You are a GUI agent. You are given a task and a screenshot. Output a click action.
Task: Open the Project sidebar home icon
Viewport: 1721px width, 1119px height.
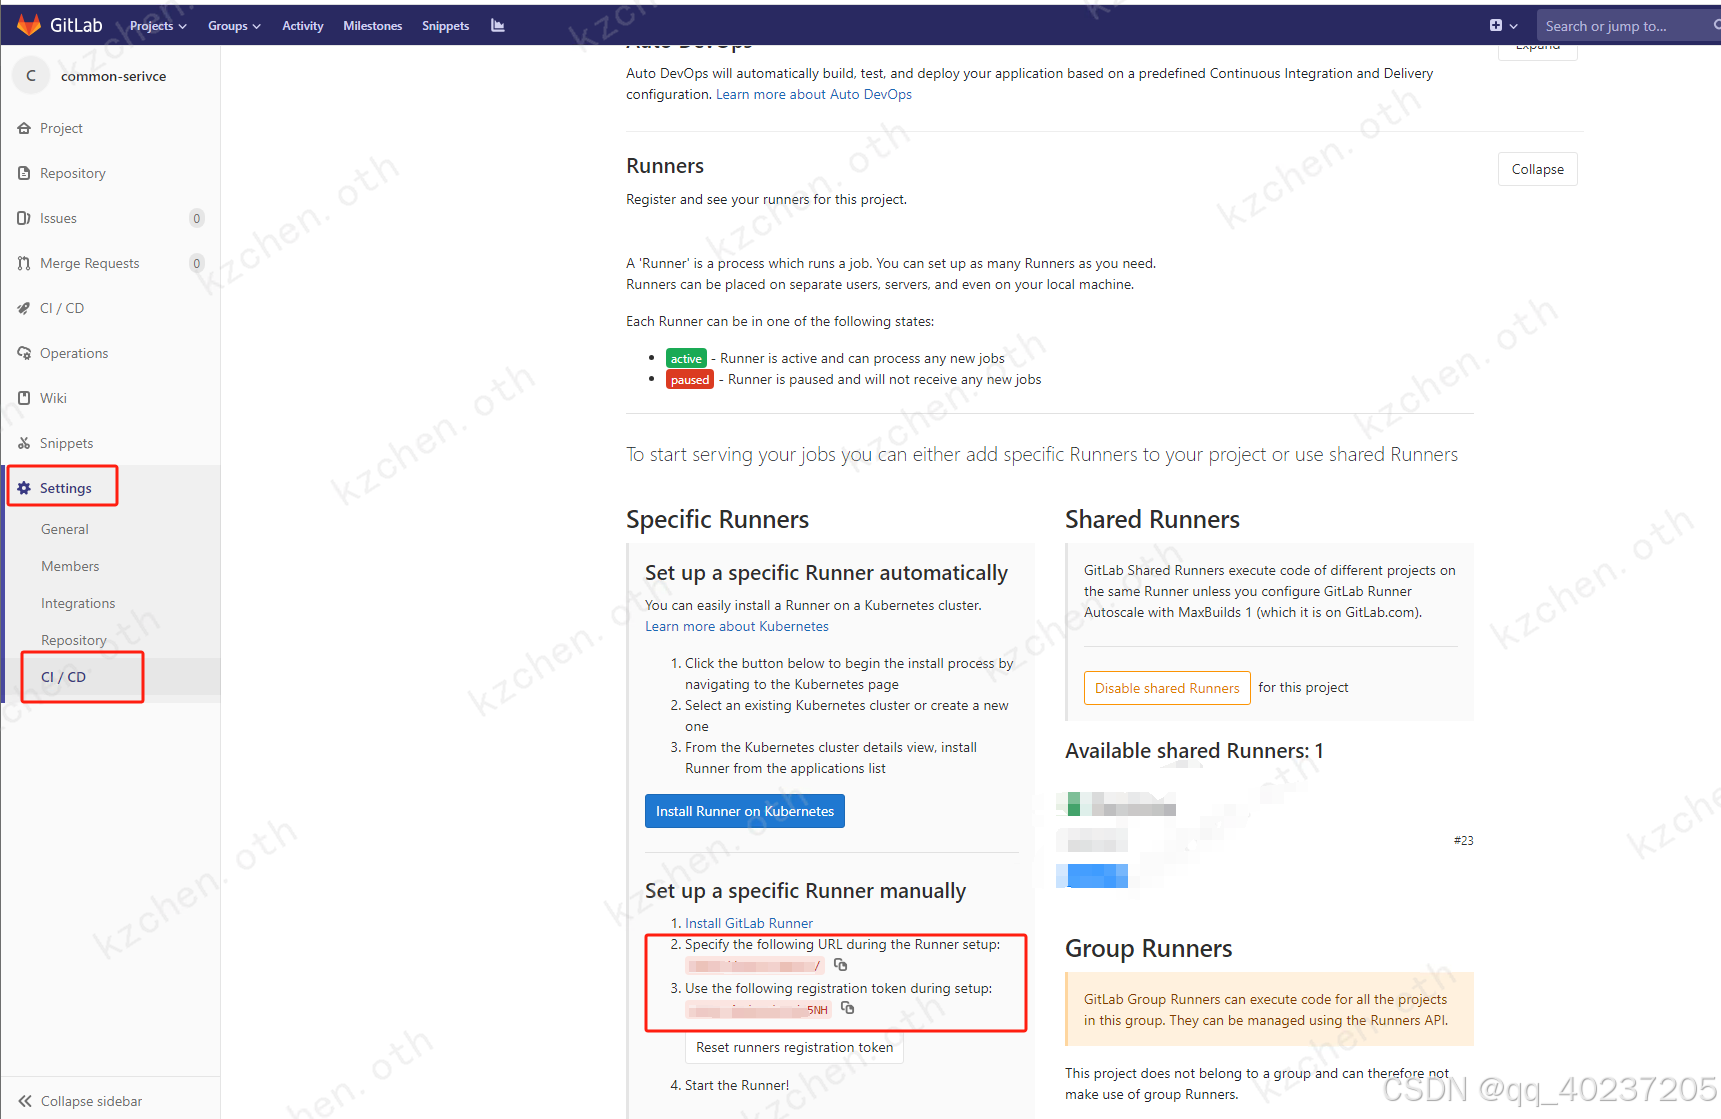tap(24, 128)
